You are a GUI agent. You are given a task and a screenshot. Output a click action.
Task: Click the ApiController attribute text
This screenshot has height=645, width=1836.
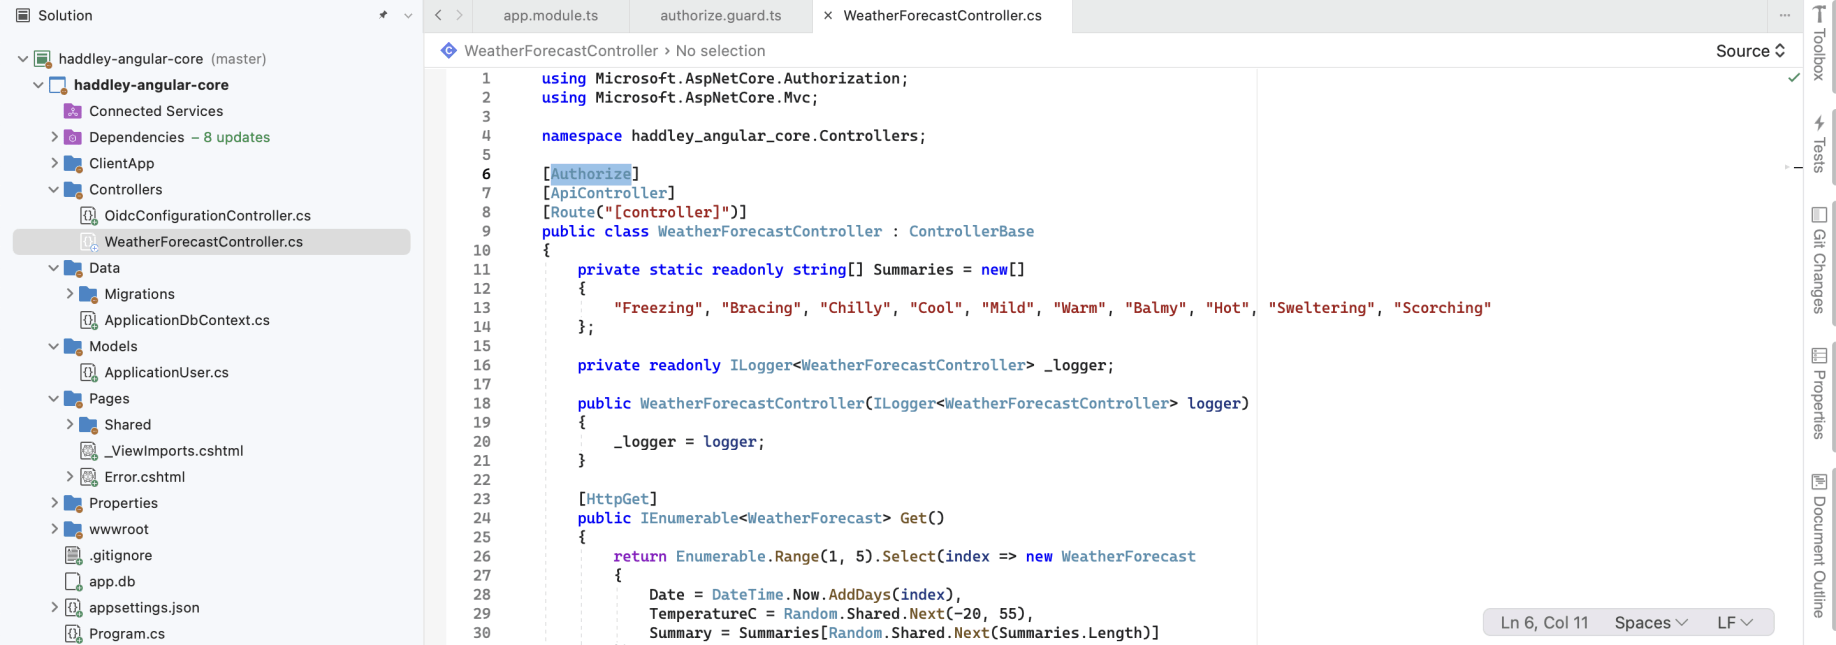609,193
